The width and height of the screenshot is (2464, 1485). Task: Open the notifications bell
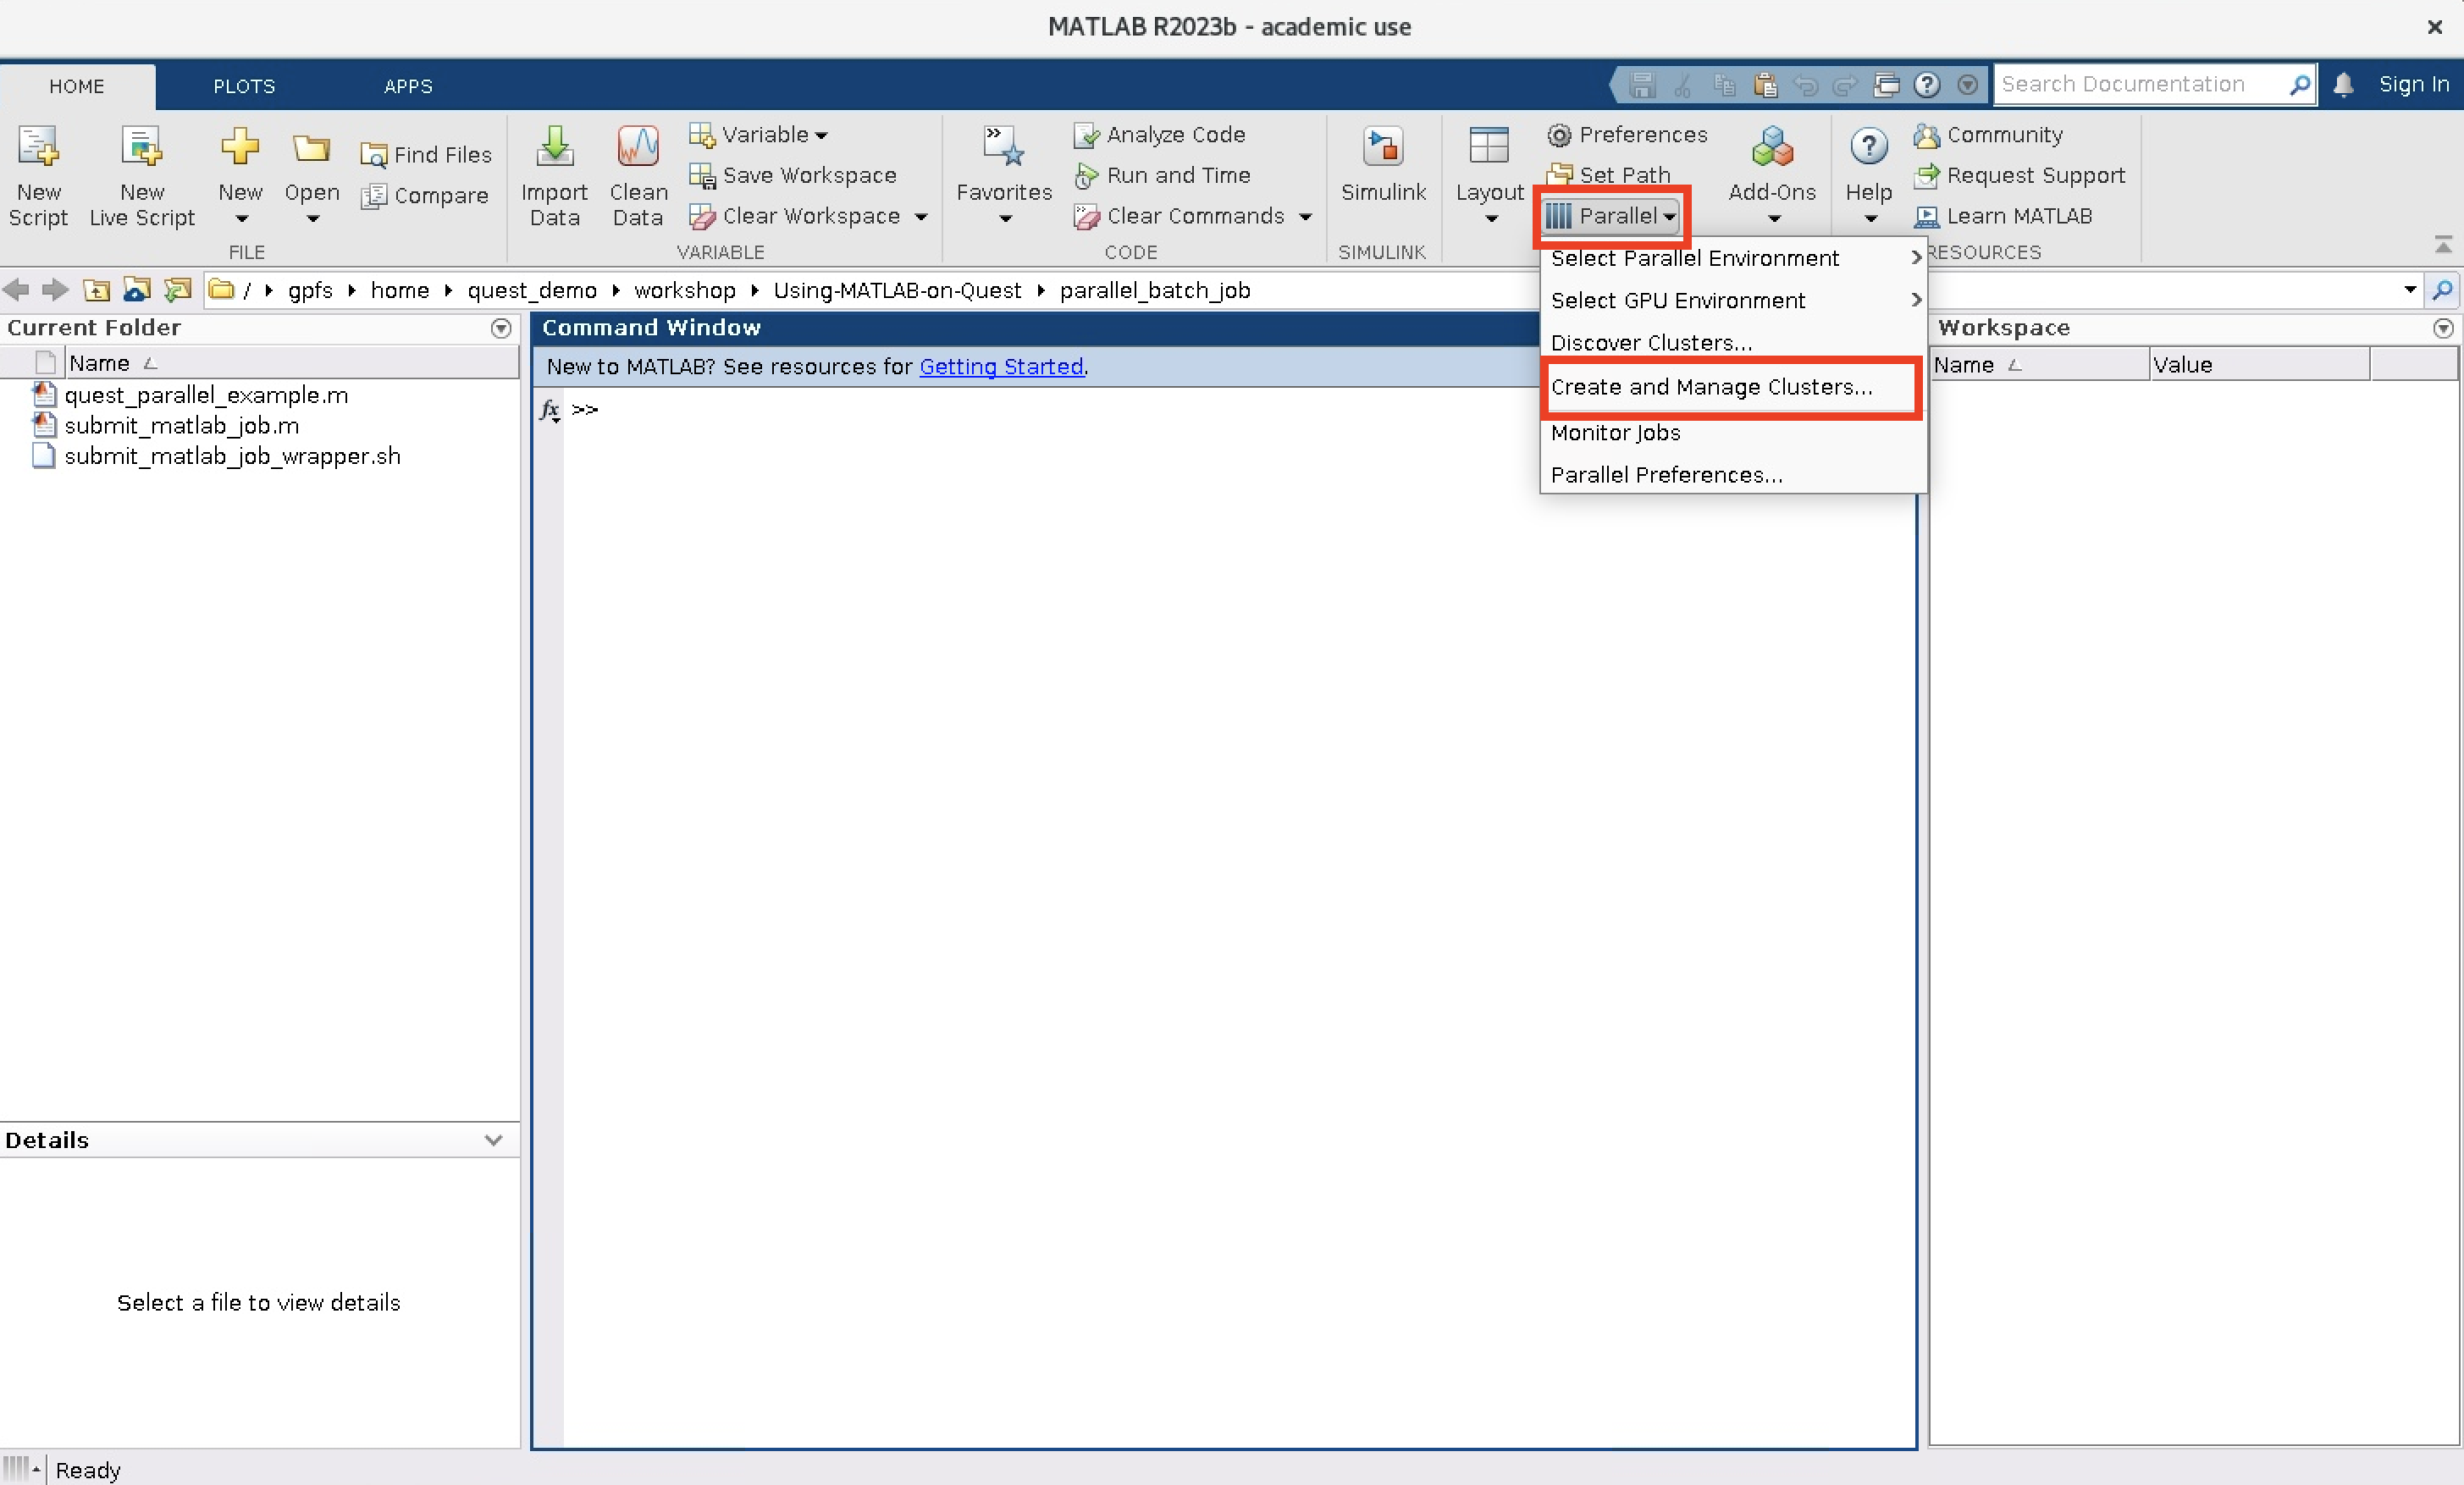(x=2344, y=84)
